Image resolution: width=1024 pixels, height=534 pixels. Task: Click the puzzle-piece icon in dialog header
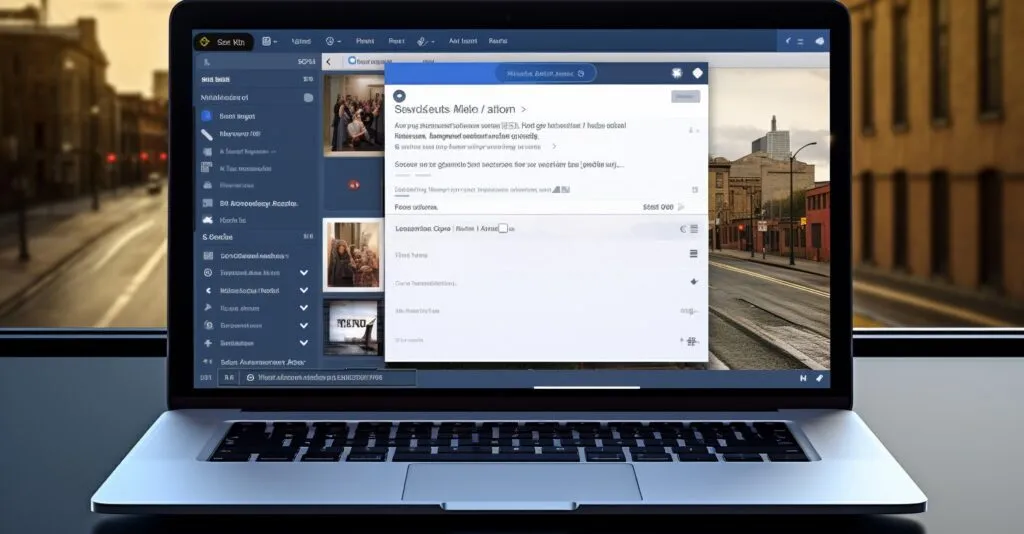(677, 73)
